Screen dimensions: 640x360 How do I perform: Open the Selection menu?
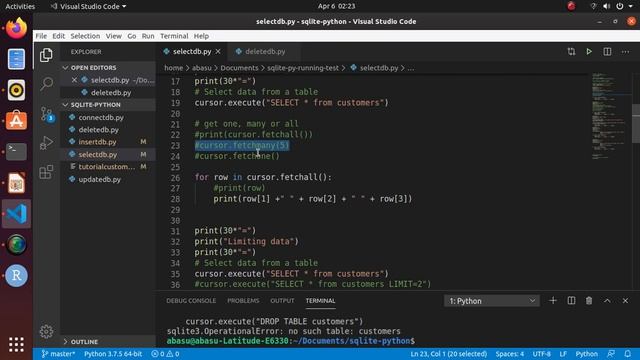coord(85,36)
